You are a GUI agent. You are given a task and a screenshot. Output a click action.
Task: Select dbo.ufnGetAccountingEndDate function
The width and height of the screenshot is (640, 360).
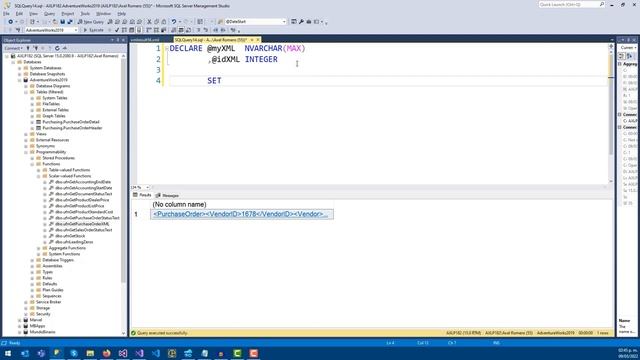point(83,182)
